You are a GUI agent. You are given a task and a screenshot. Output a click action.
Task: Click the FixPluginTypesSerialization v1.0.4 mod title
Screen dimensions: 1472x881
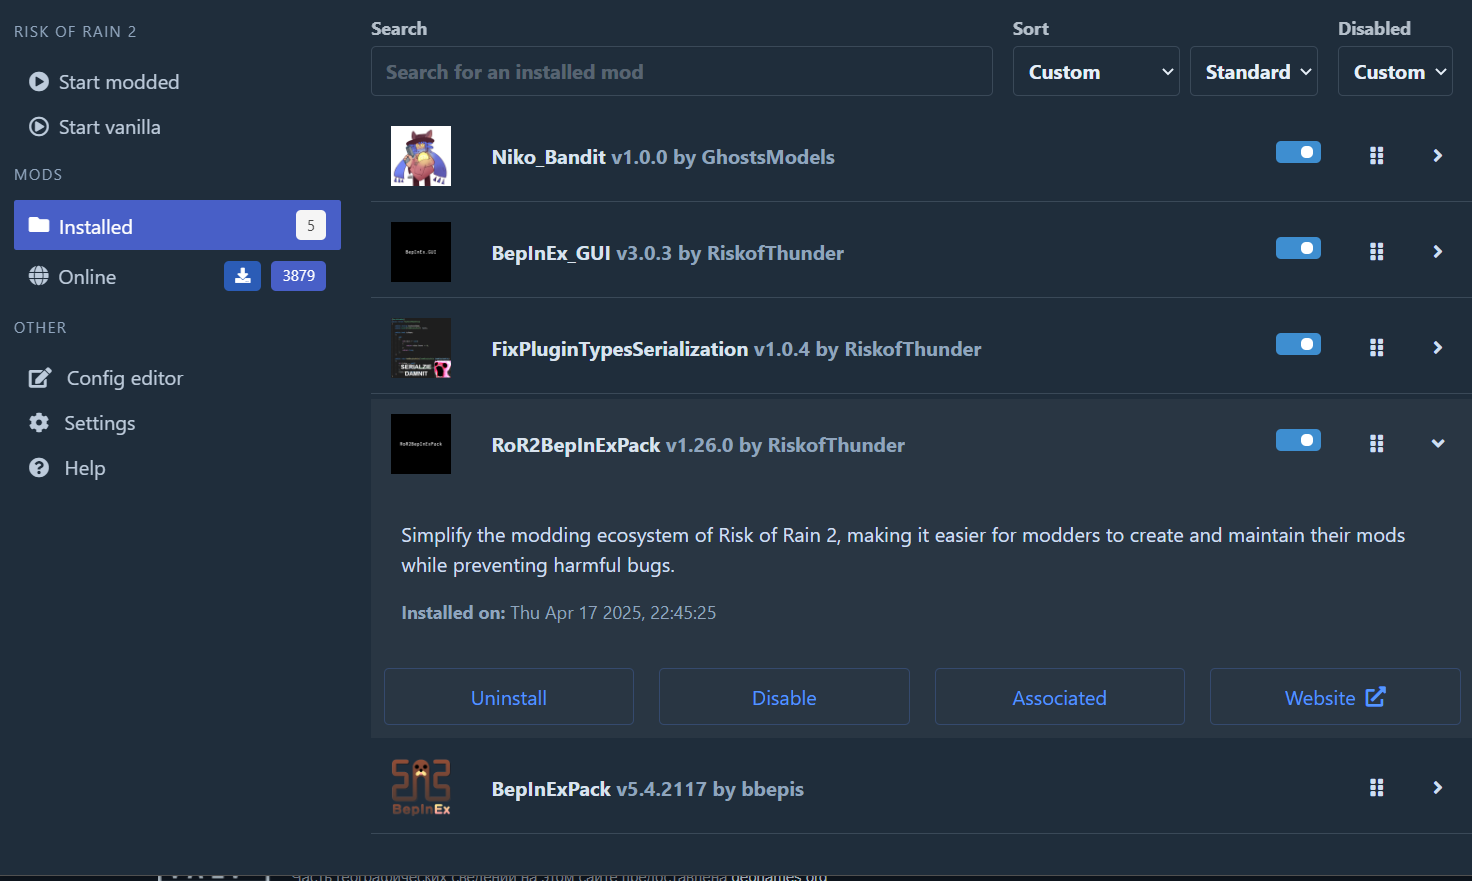pyautogui.click(x=737, y=349)
